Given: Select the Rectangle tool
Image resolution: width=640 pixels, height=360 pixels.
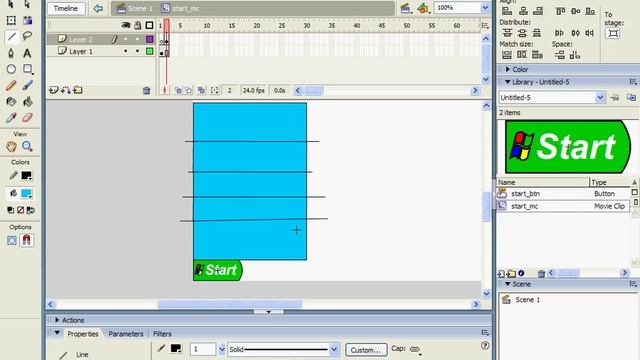Looking at the screenshot, I should 27,69.
